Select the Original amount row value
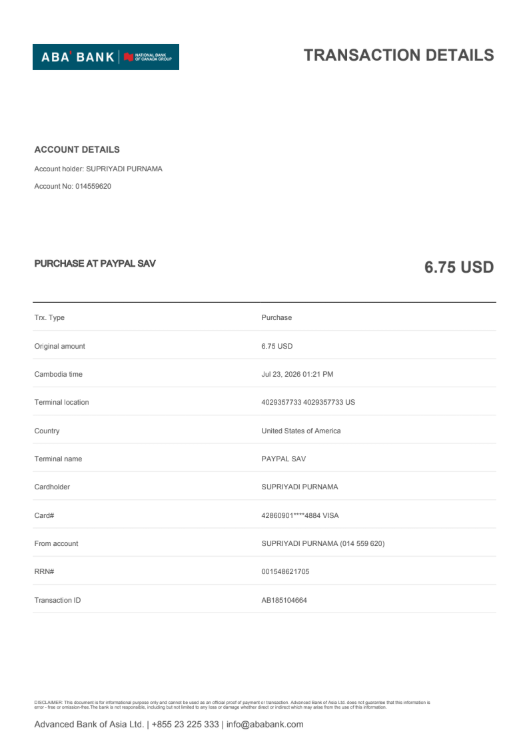 pos(277,346)
